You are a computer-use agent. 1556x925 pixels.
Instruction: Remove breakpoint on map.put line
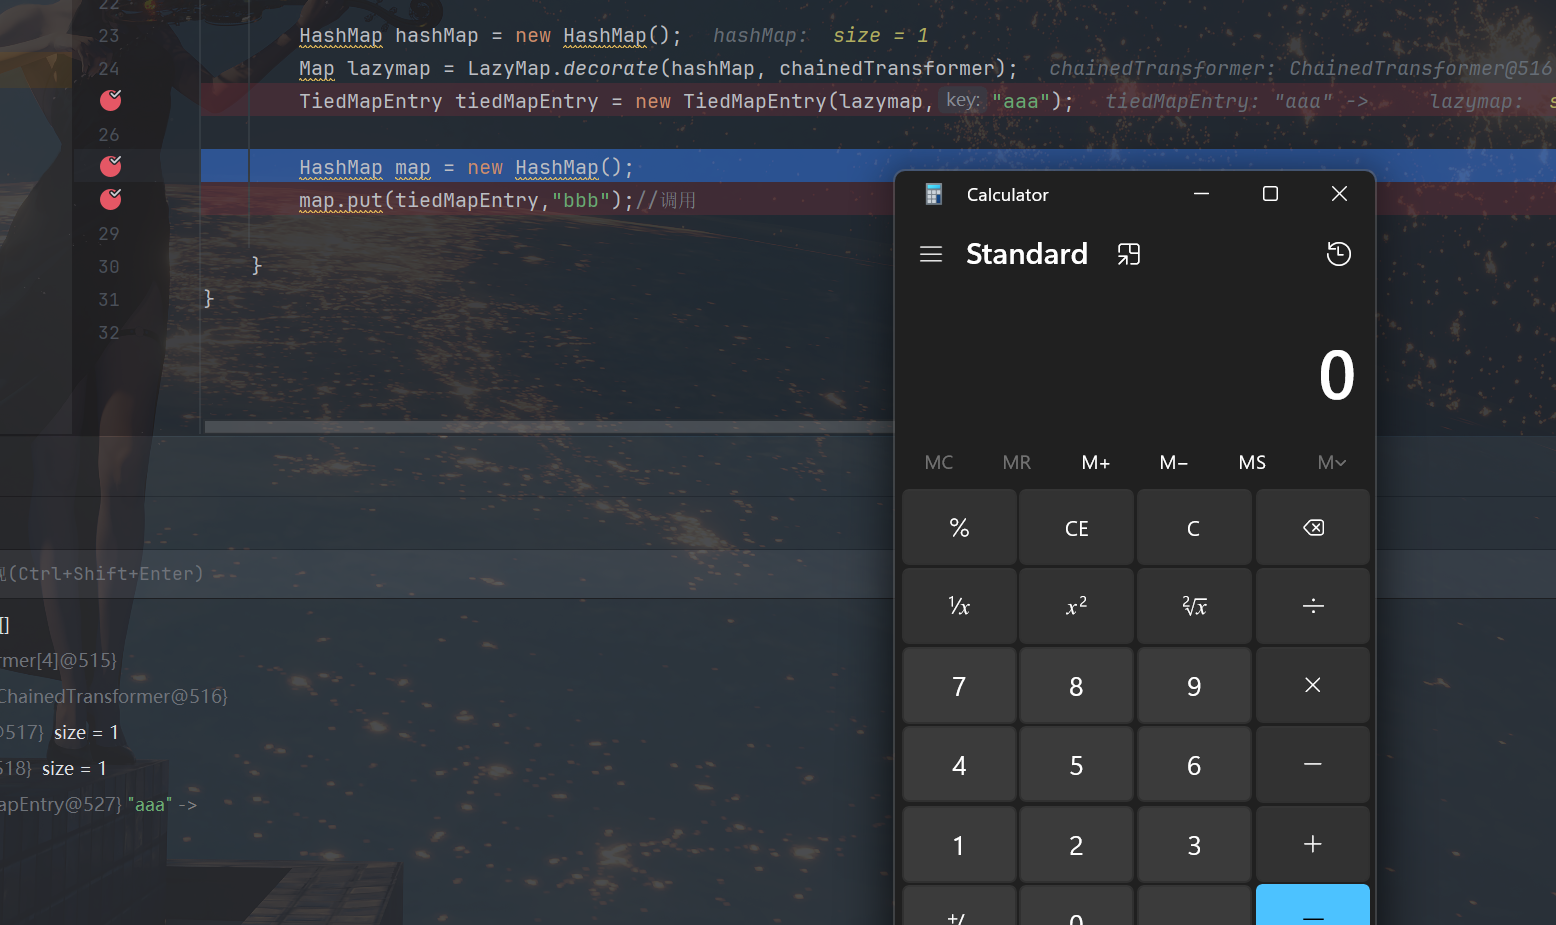111,199
